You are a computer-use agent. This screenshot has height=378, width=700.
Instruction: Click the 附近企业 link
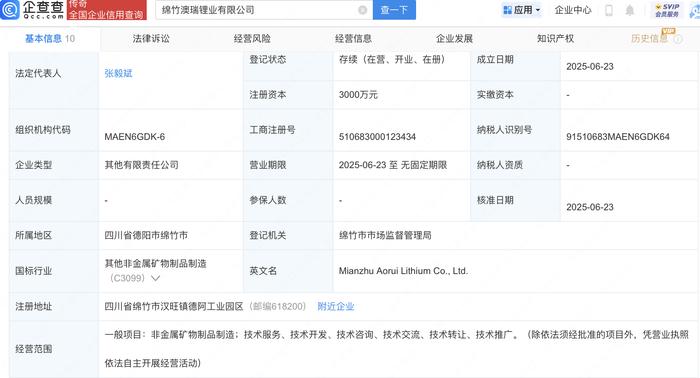click(x=336, y=307)
